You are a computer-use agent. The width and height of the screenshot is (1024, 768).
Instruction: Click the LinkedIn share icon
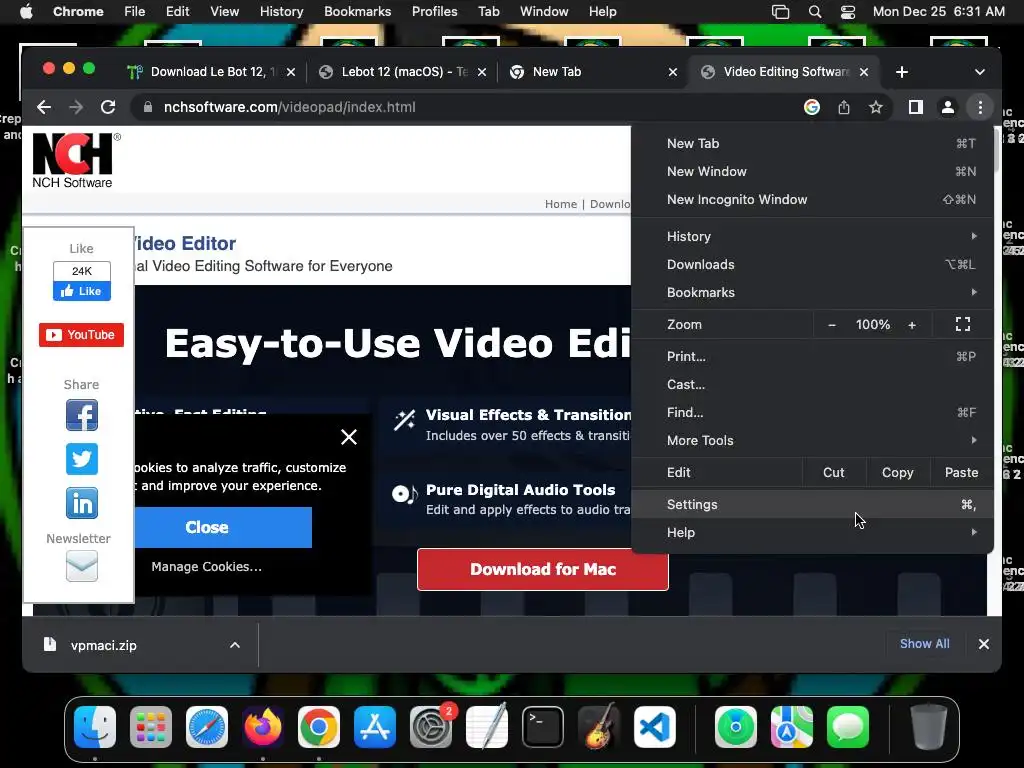82,503
